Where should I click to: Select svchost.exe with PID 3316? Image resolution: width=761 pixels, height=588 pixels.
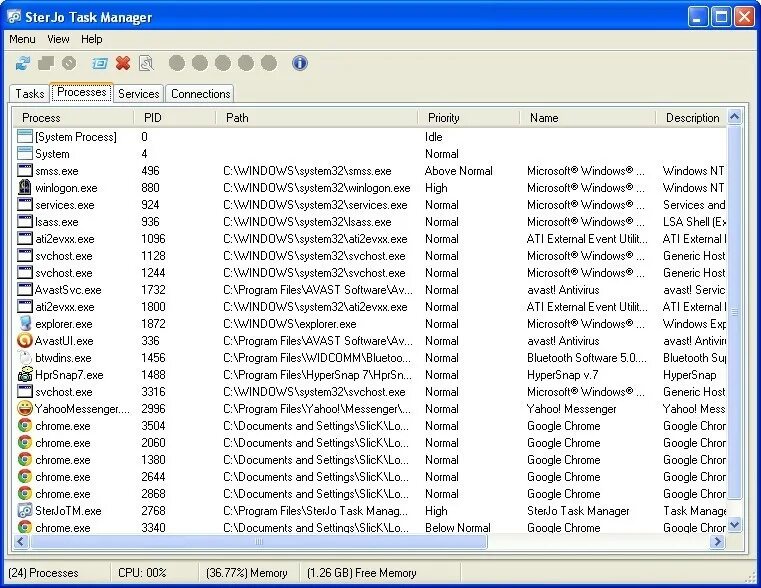click(370, 392)
